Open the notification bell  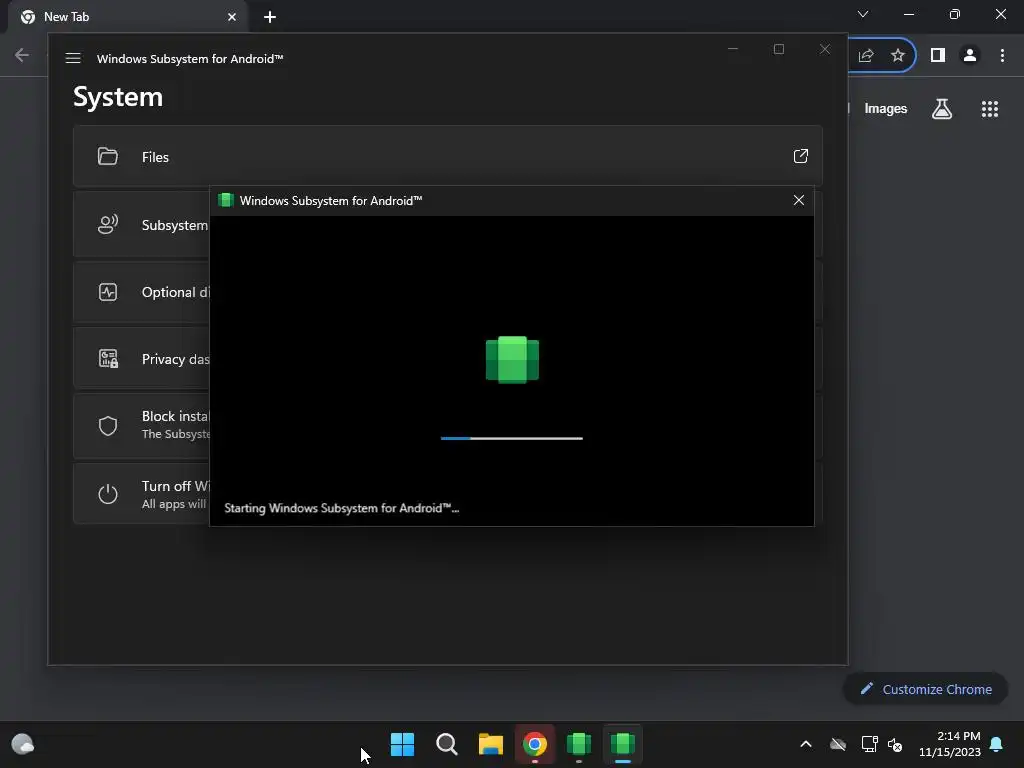pyautogui.click(x=996, y=744)
